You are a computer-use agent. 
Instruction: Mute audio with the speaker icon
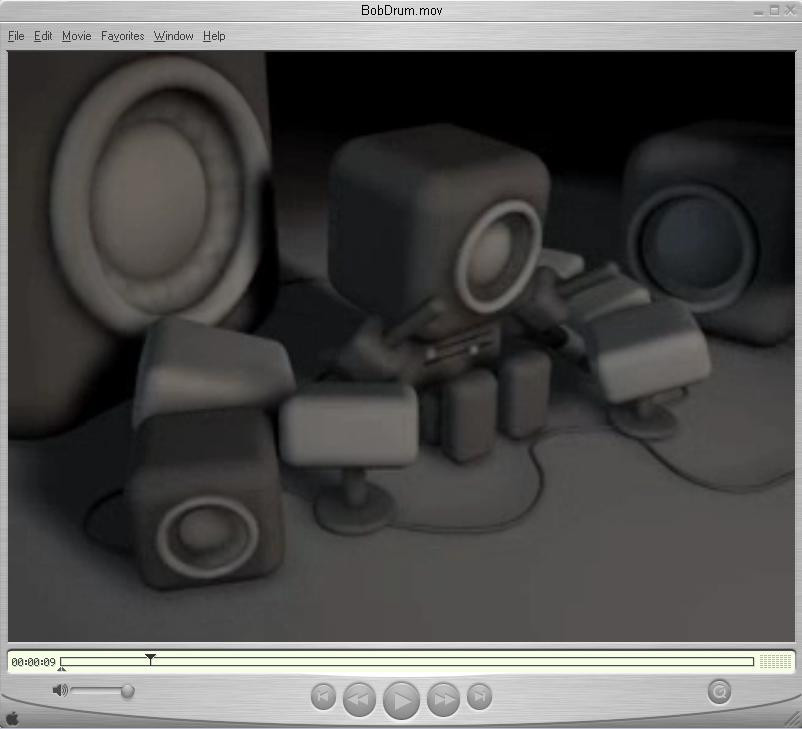tap(60, 691)
